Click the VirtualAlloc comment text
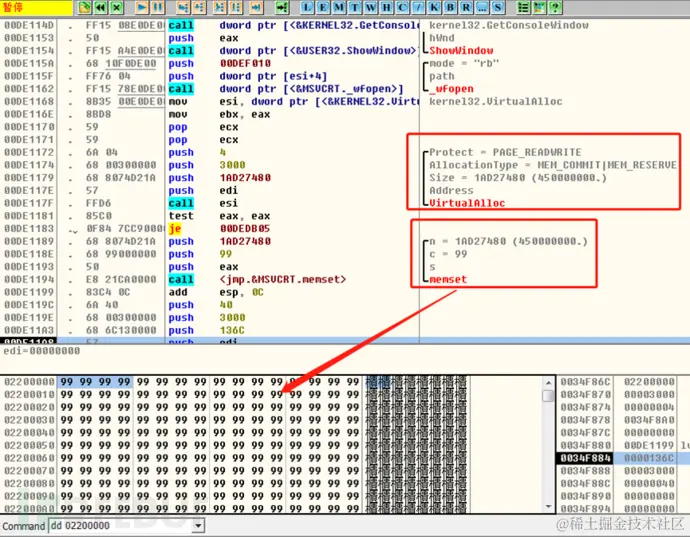This screenshot has width=690, height=537. [467, 203]
